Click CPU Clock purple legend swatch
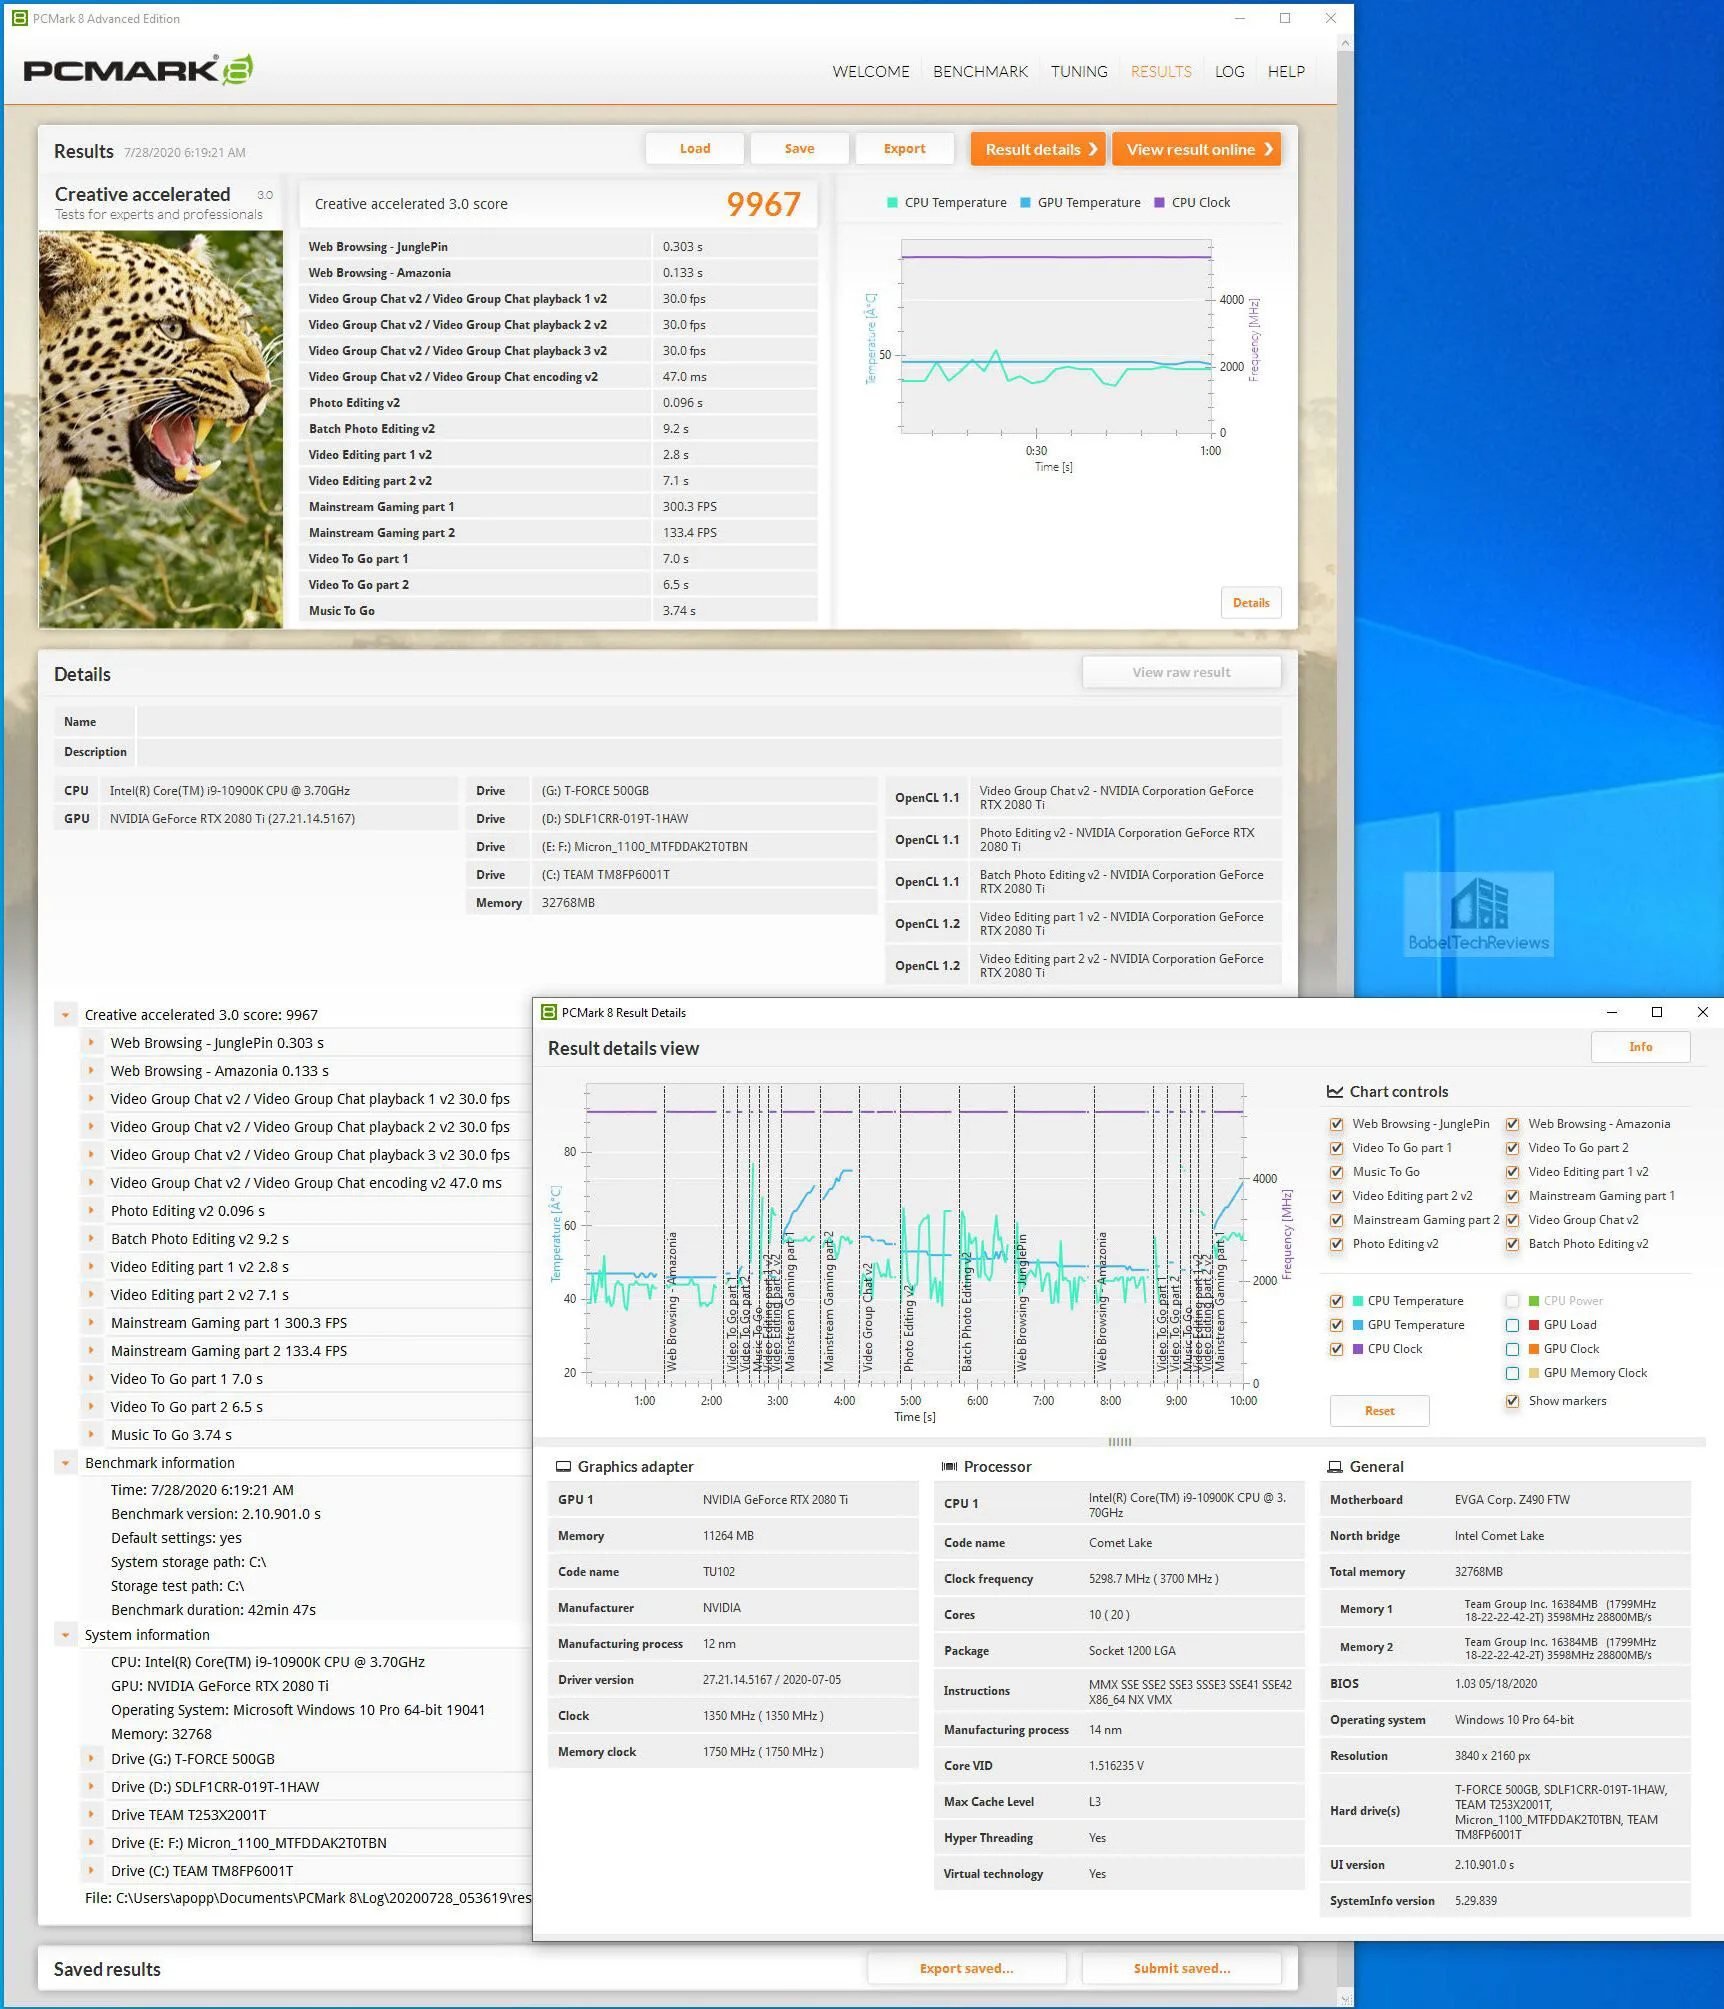 tap(1159, 203)
